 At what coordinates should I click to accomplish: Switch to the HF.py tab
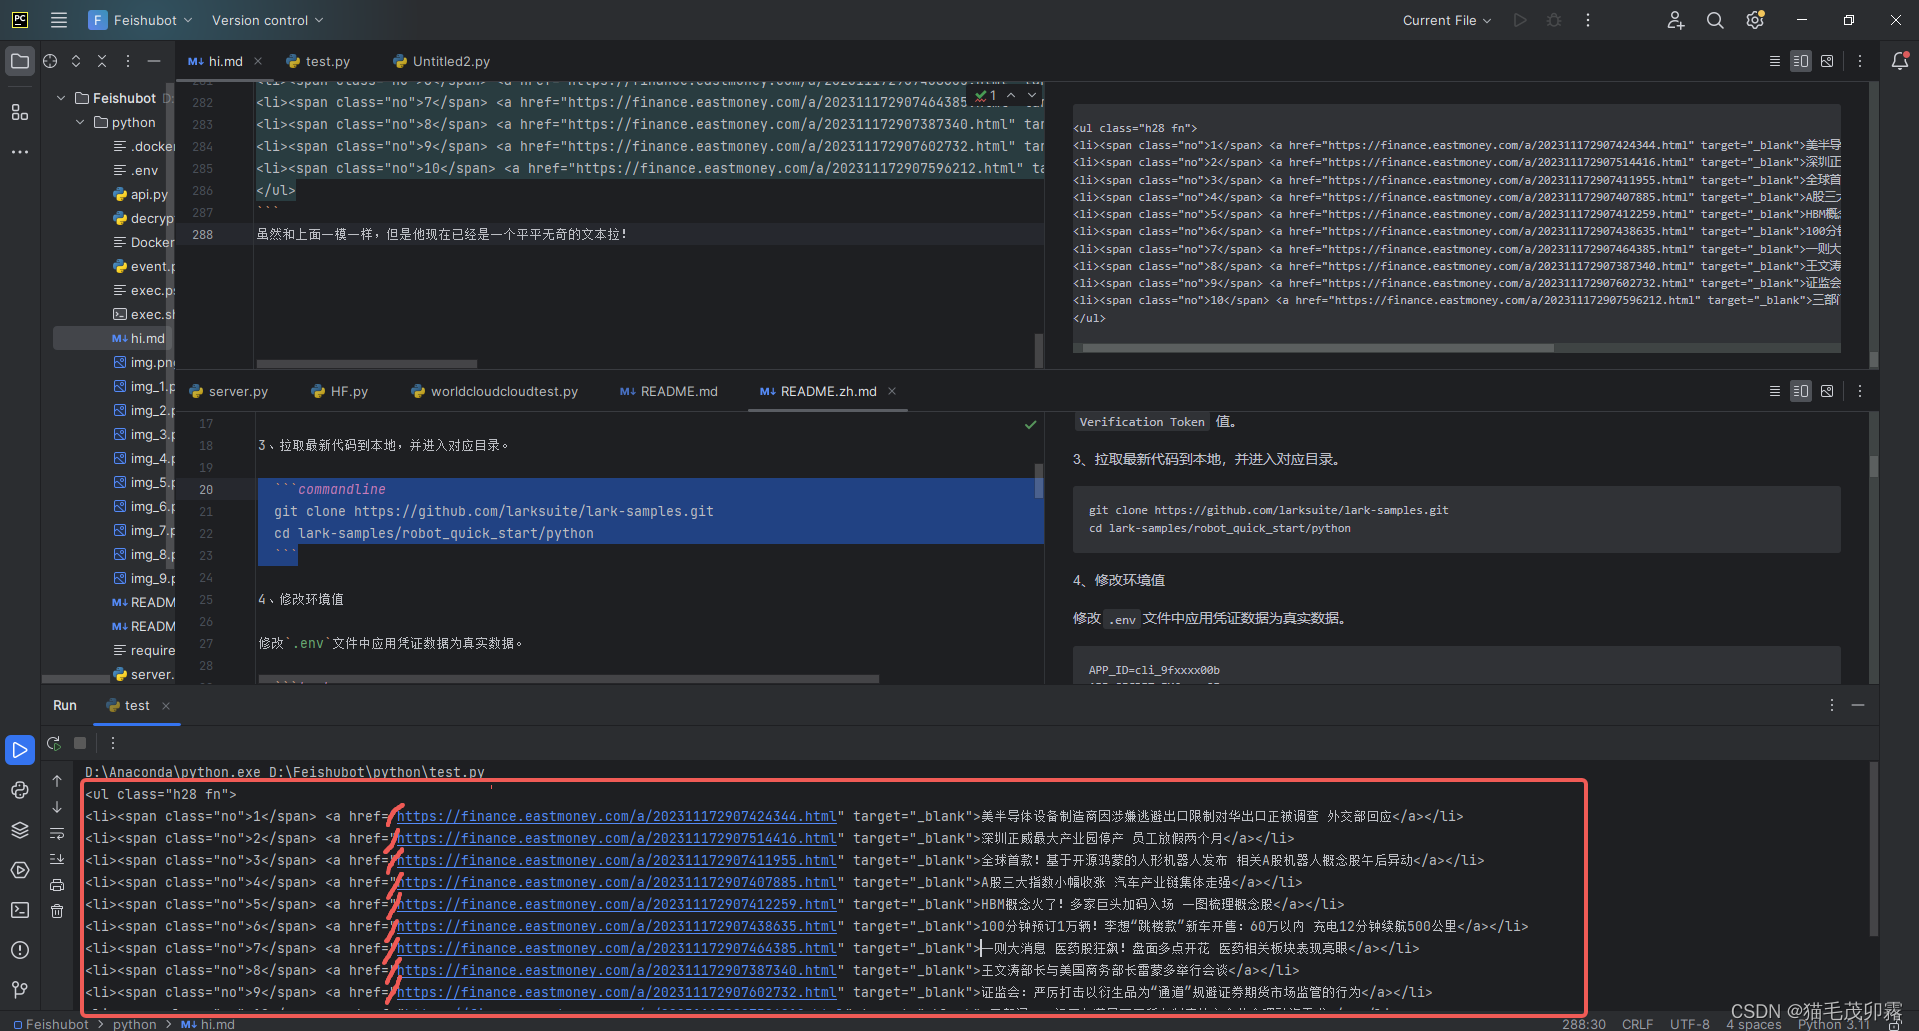[x=340, y=391]
